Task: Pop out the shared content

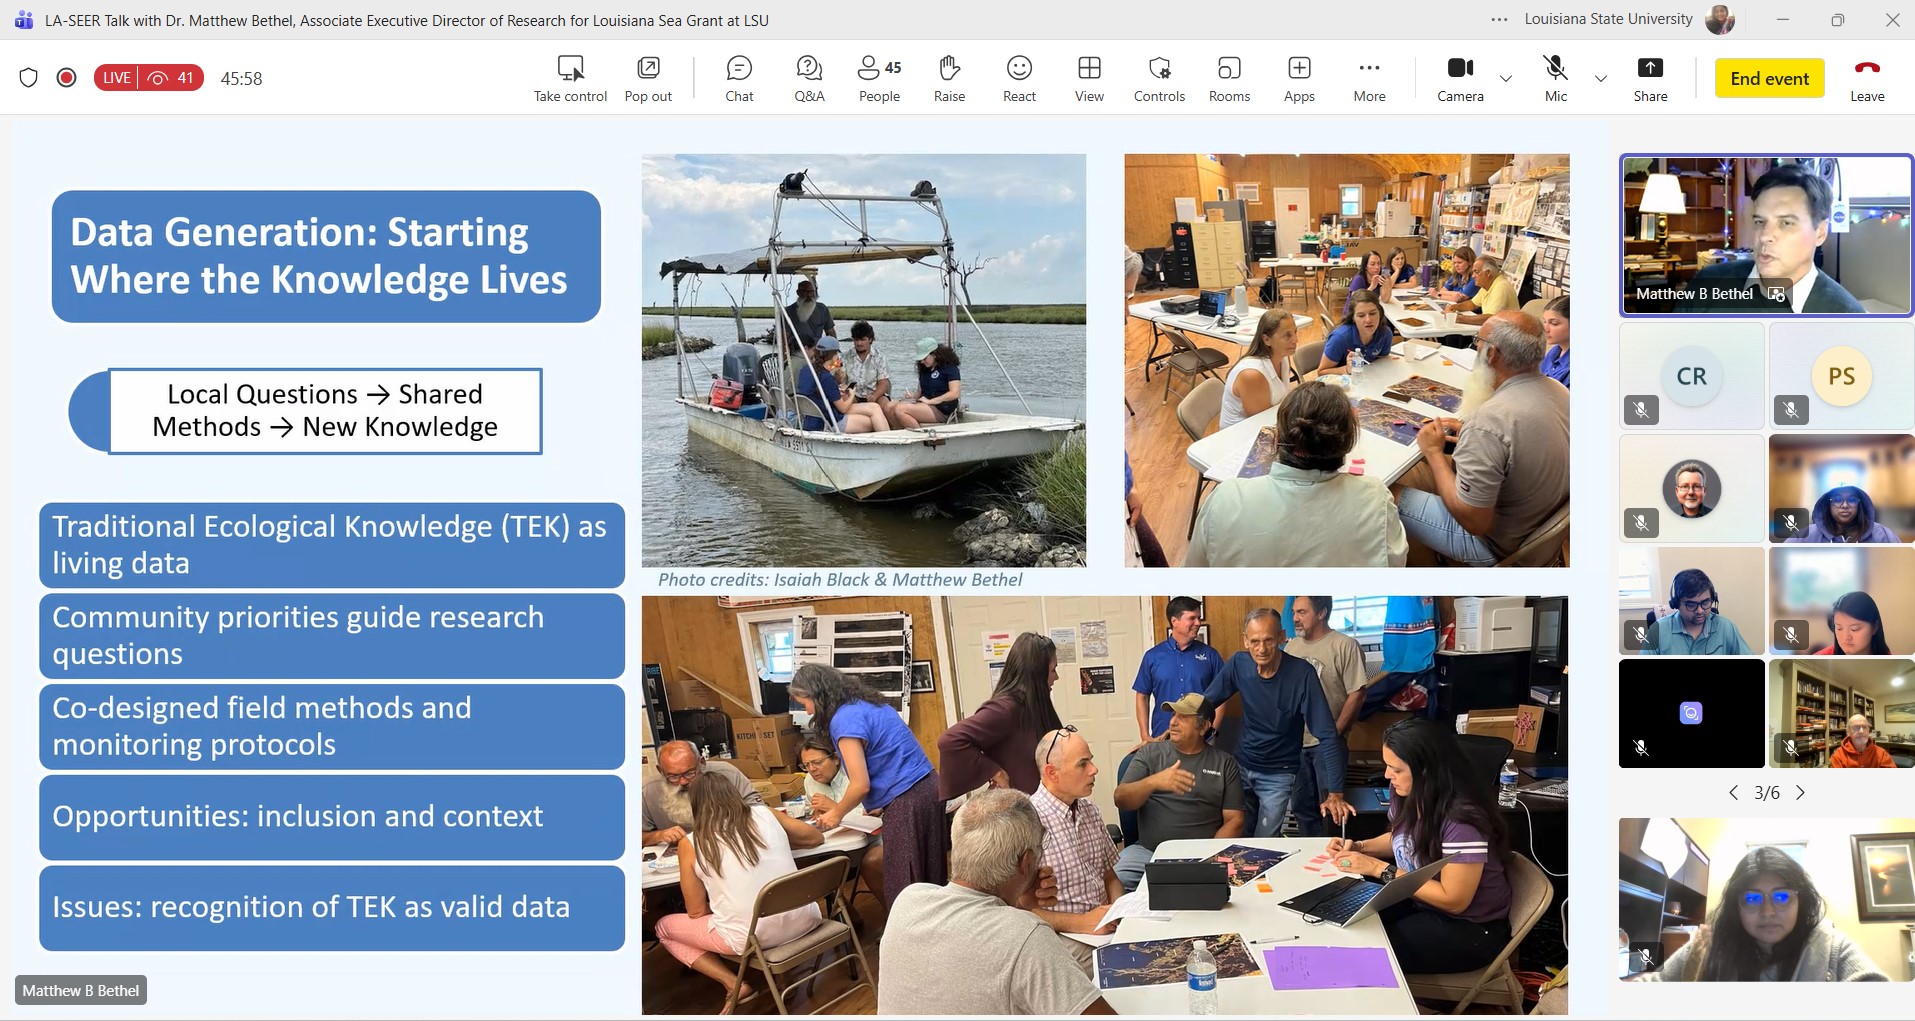Action: point(648,78)
